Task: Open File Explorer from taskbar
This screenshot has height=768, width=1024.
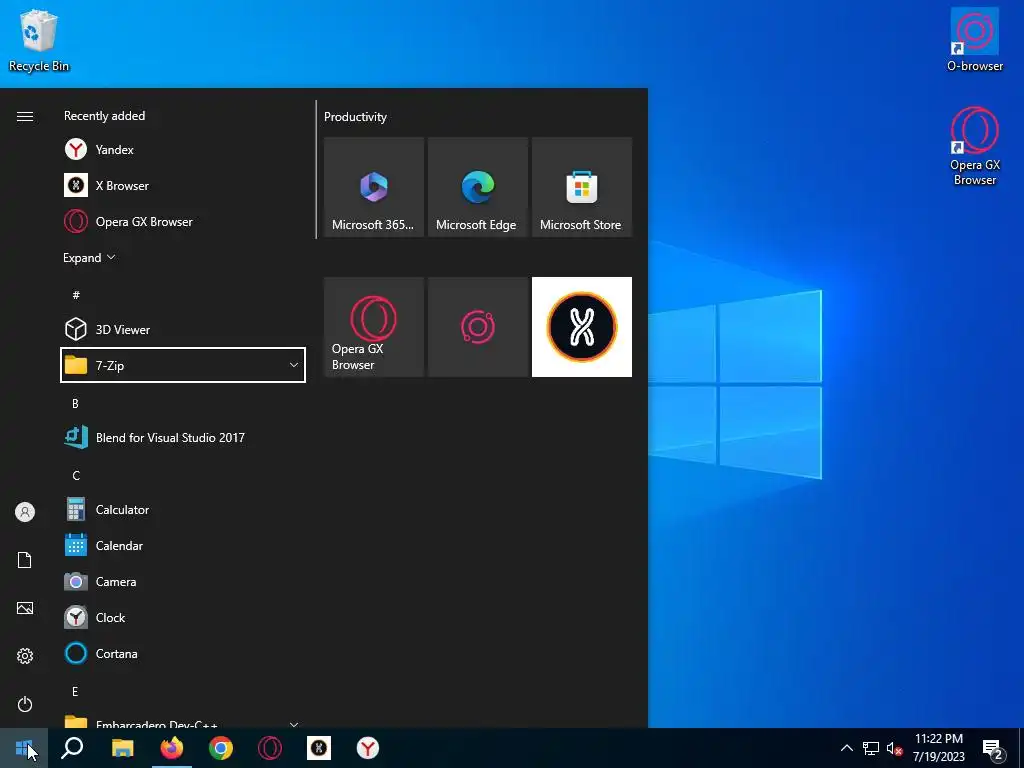Action: (x=122, y=748)
